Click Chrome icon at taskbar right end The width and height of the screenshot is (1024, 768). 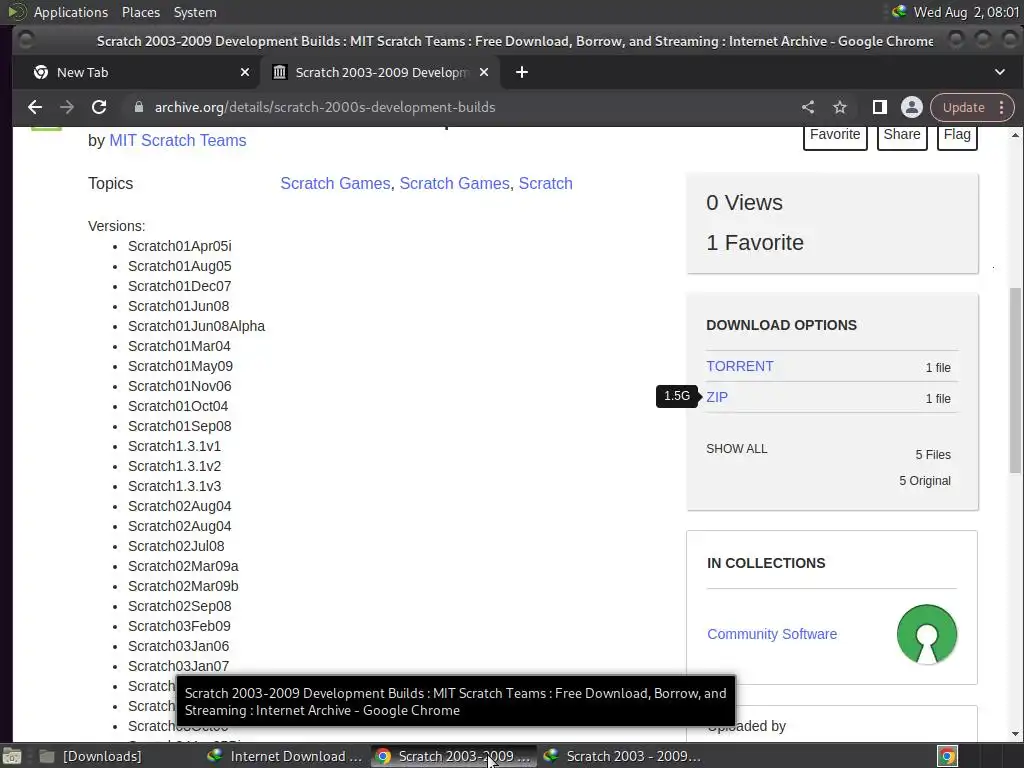point(948,756)
